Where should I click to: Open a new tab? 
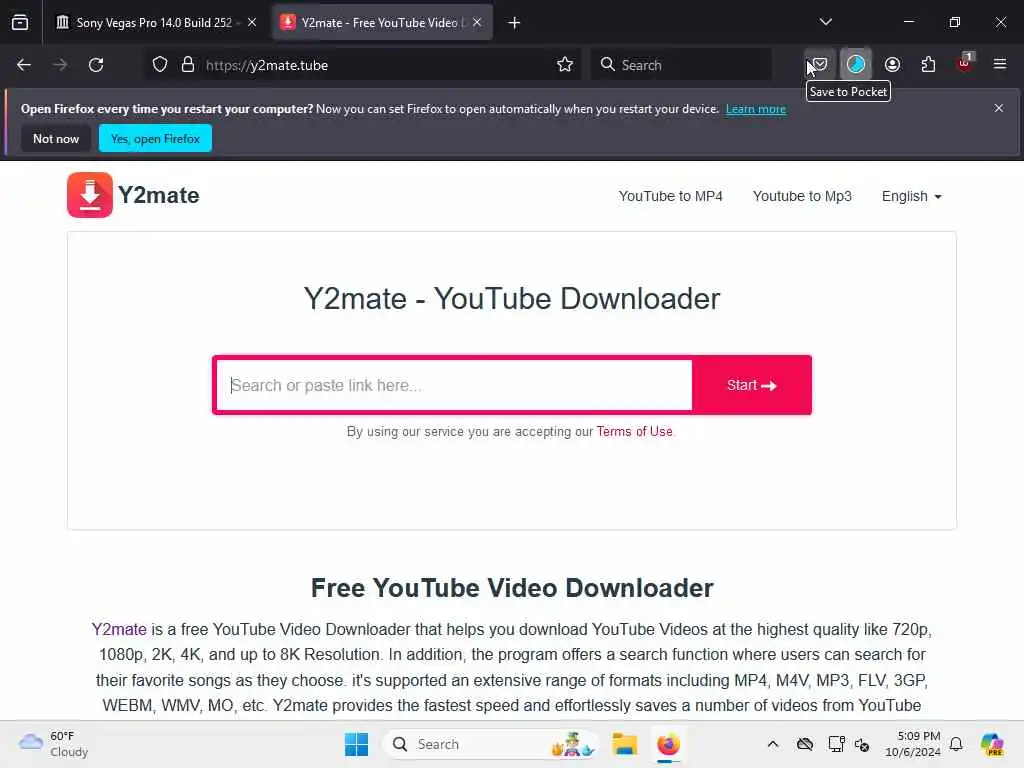(515, 23)
